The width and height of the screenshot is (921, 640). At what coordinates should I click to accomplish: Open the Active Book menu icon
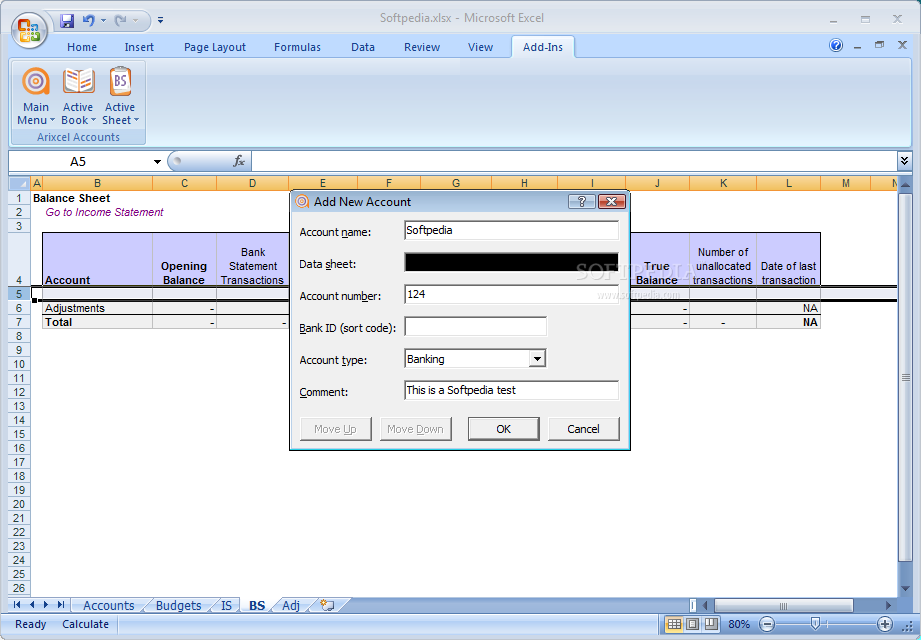(79, 81)
